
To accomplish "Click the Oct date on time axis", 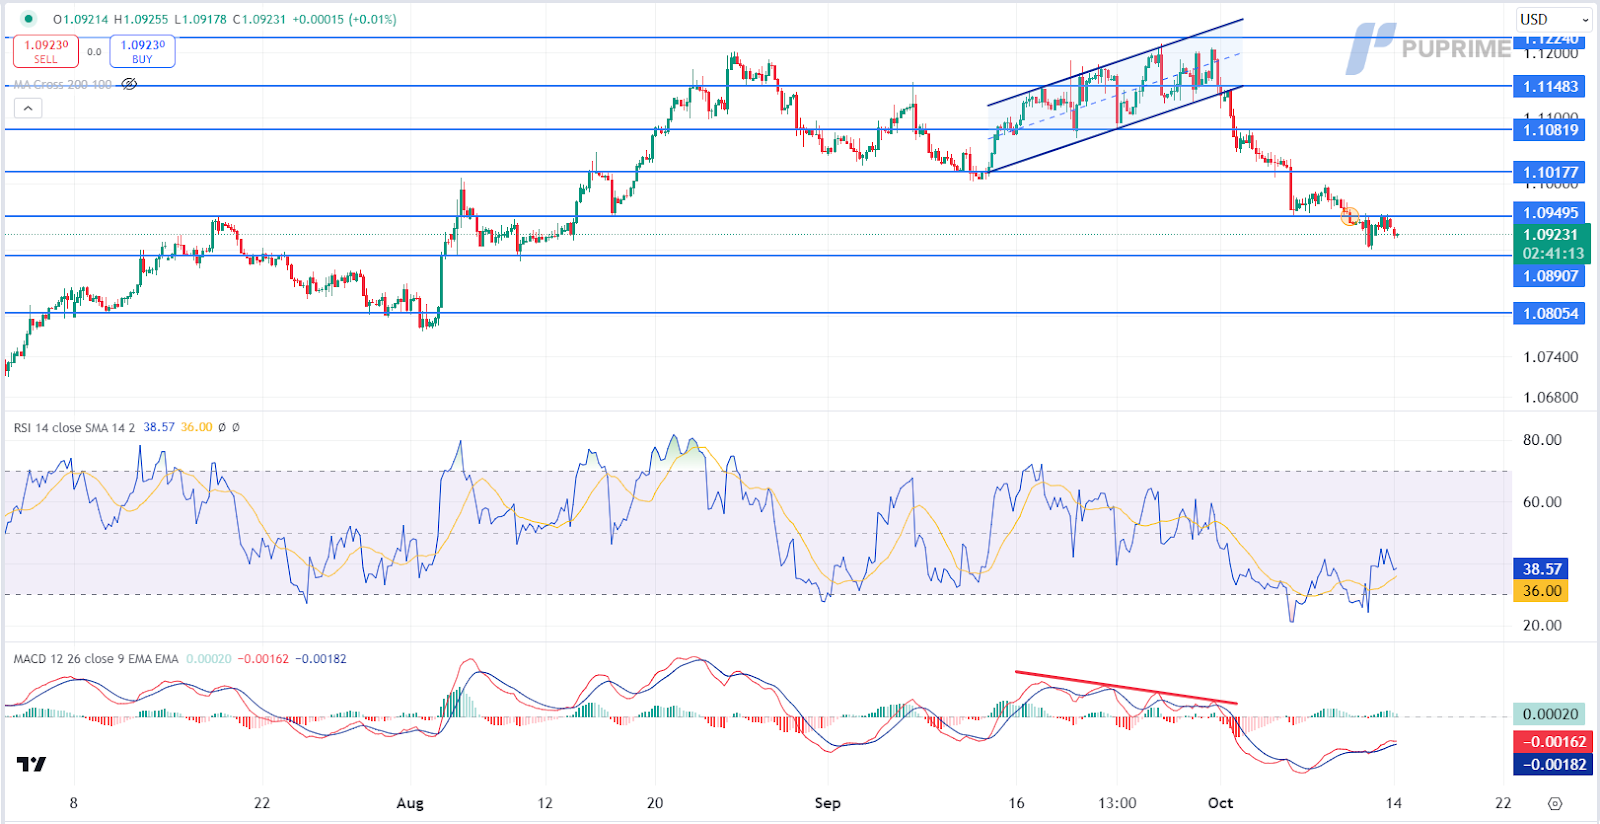I will (1220, 803).
